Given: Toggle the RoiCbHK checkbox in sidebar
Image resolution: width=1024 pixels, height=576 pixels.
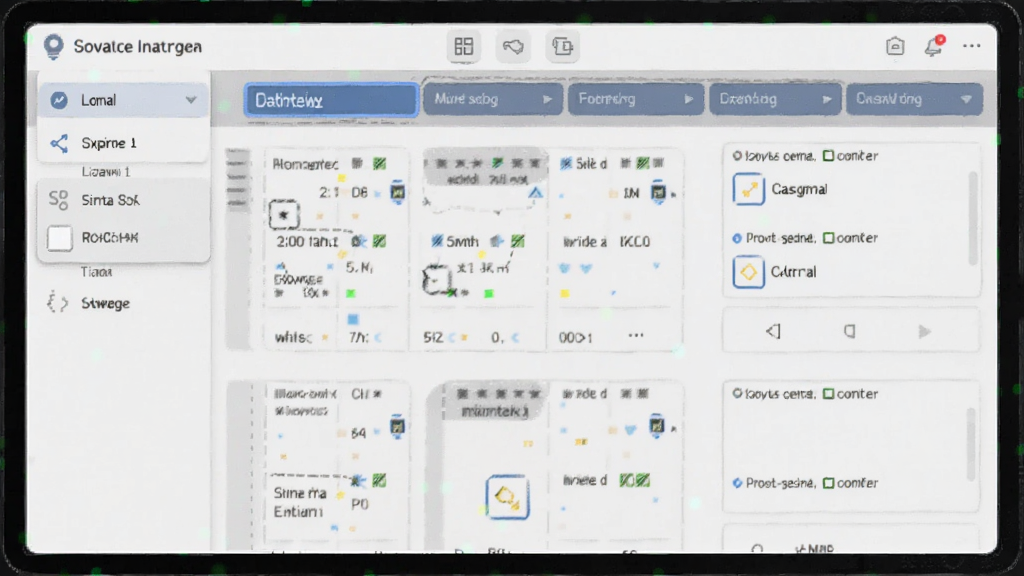Looking at the screenshot, I should click(59, 238).
